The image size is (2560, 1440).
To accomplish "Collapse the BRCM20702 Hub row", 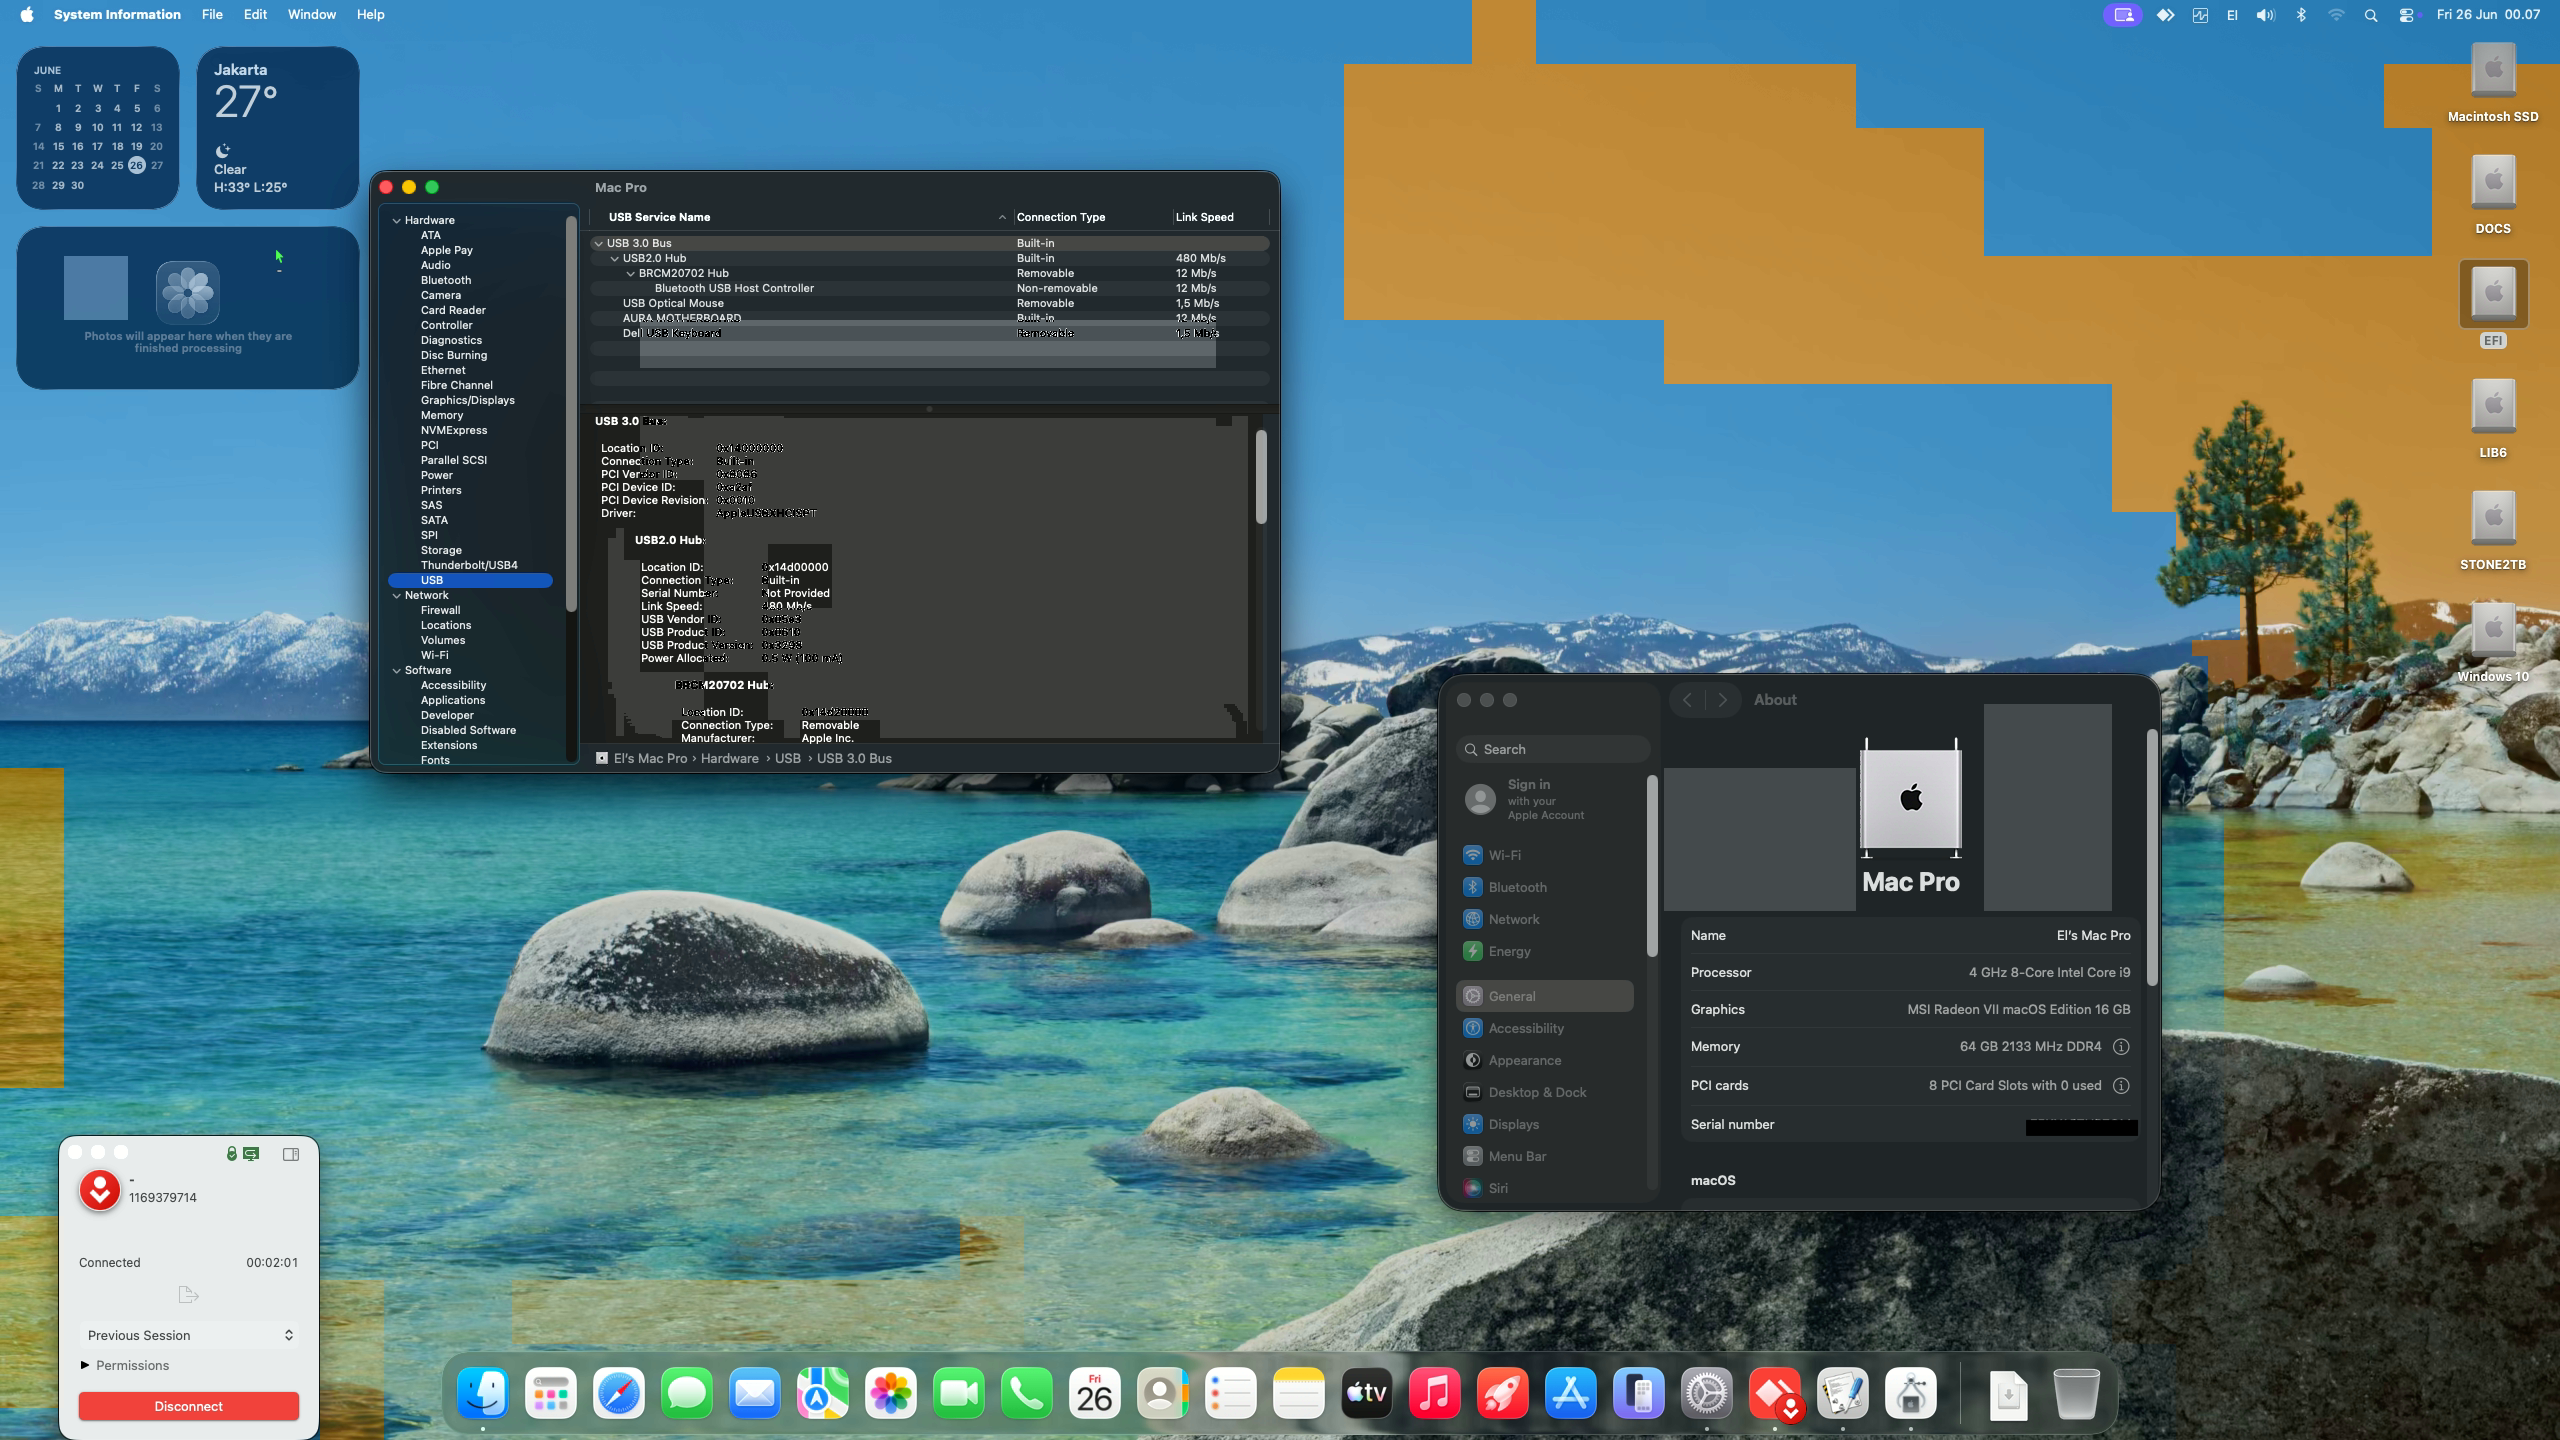I will [631, 273].
